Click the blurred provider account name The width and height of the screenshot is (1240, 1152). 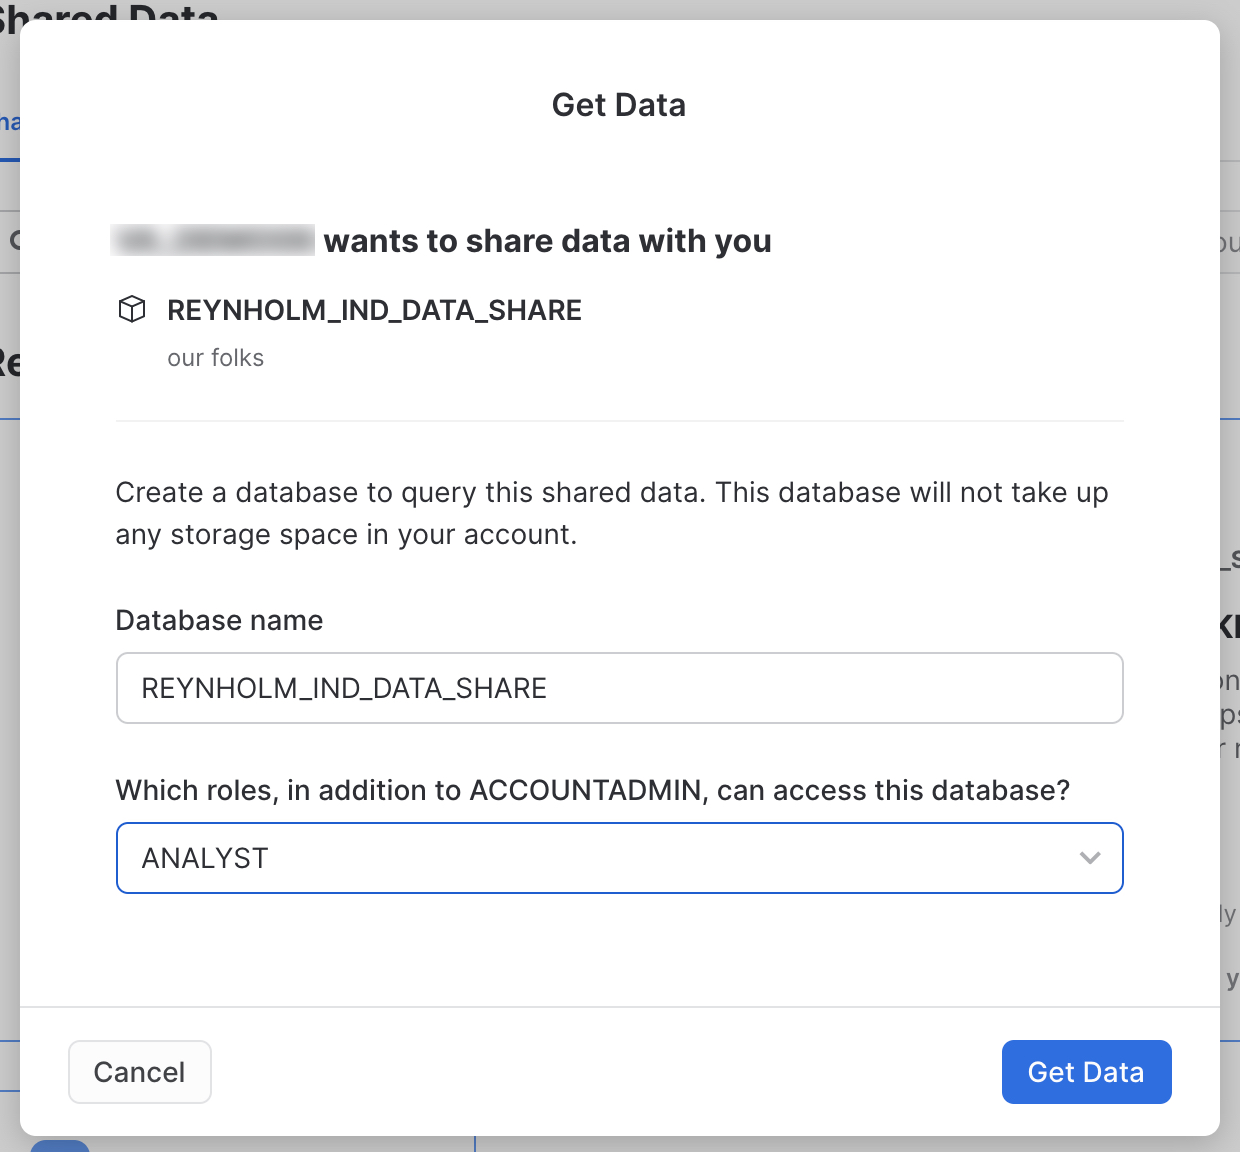tap(213, 241)
